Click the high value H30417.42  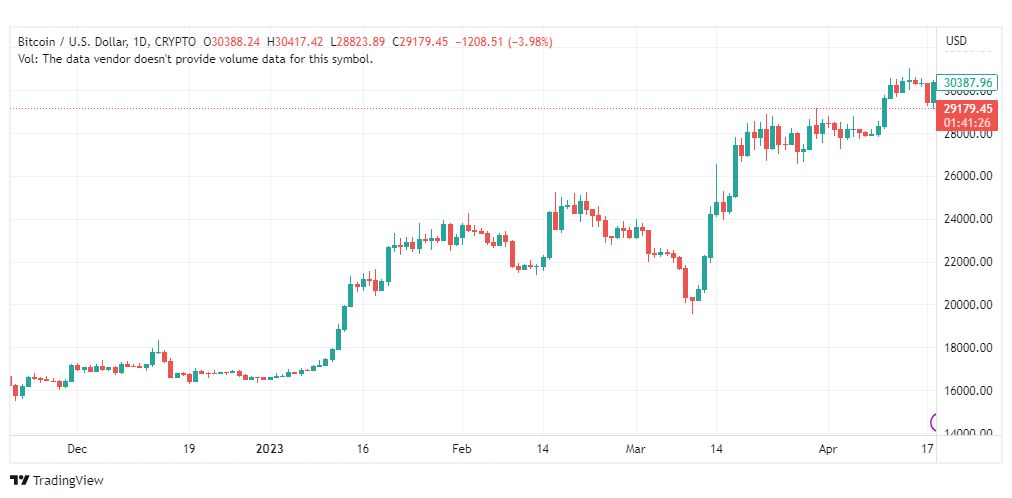point(298,42)
